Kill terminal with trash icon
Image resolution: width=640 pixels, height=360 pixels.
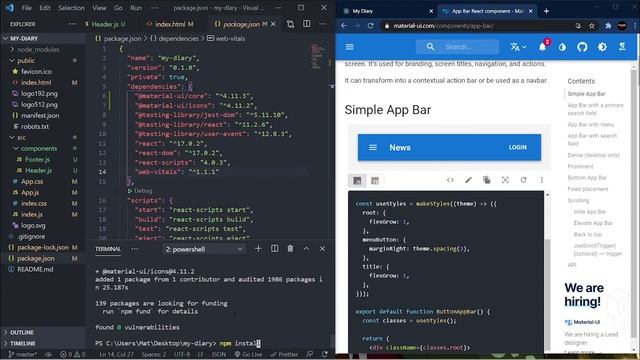click(290, 249)
